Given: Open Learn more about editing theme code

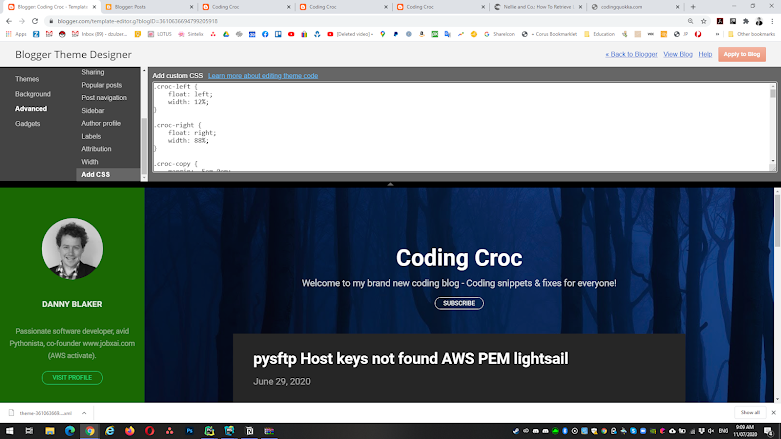Looking at the screenshot, I should 263,76.
